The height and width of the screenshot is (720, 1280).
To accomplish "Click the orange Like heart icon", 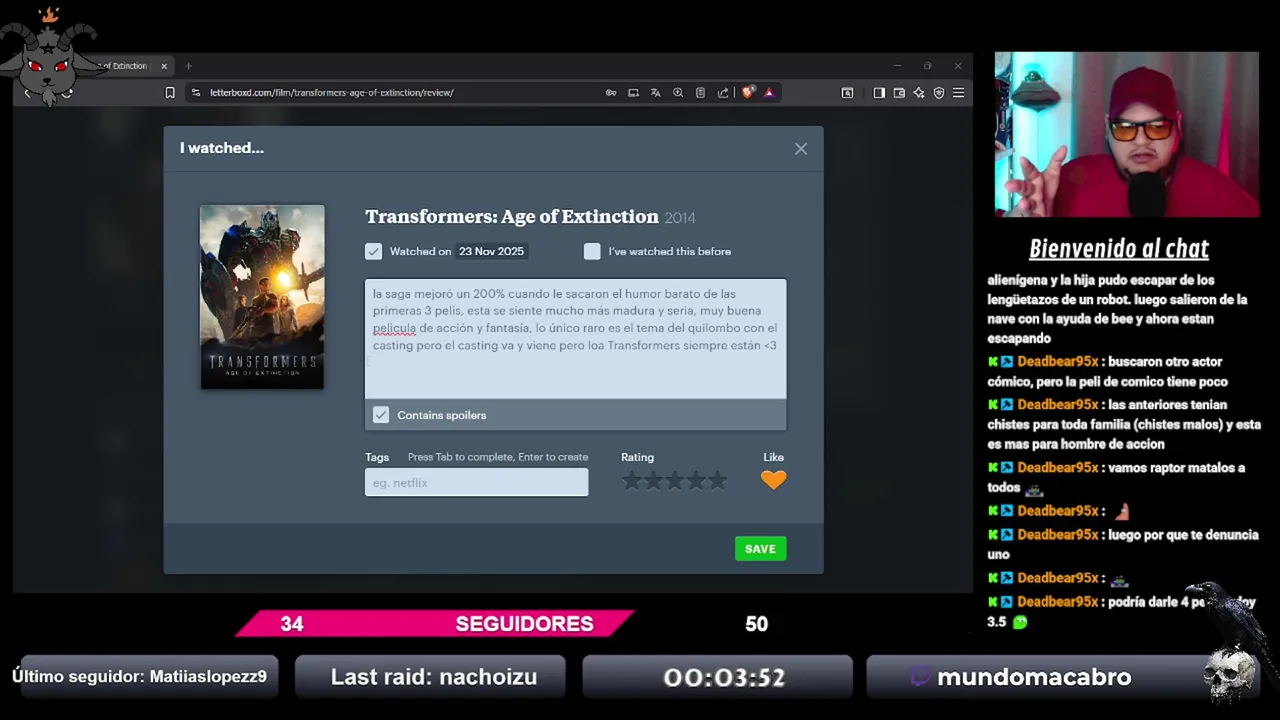I will [774, 481].
